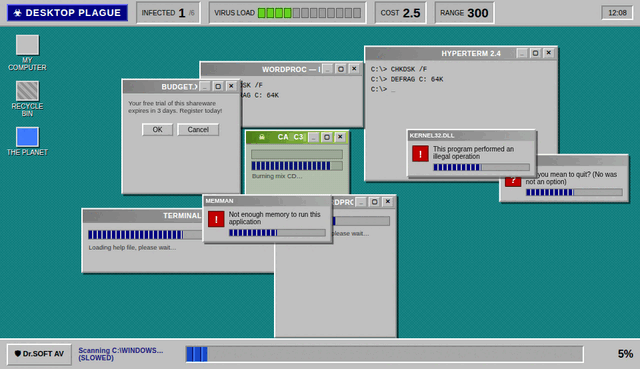Click the 'Burning mix CD...' label
The width and height of the screenshot is (640, 369).
coord(277,176)
